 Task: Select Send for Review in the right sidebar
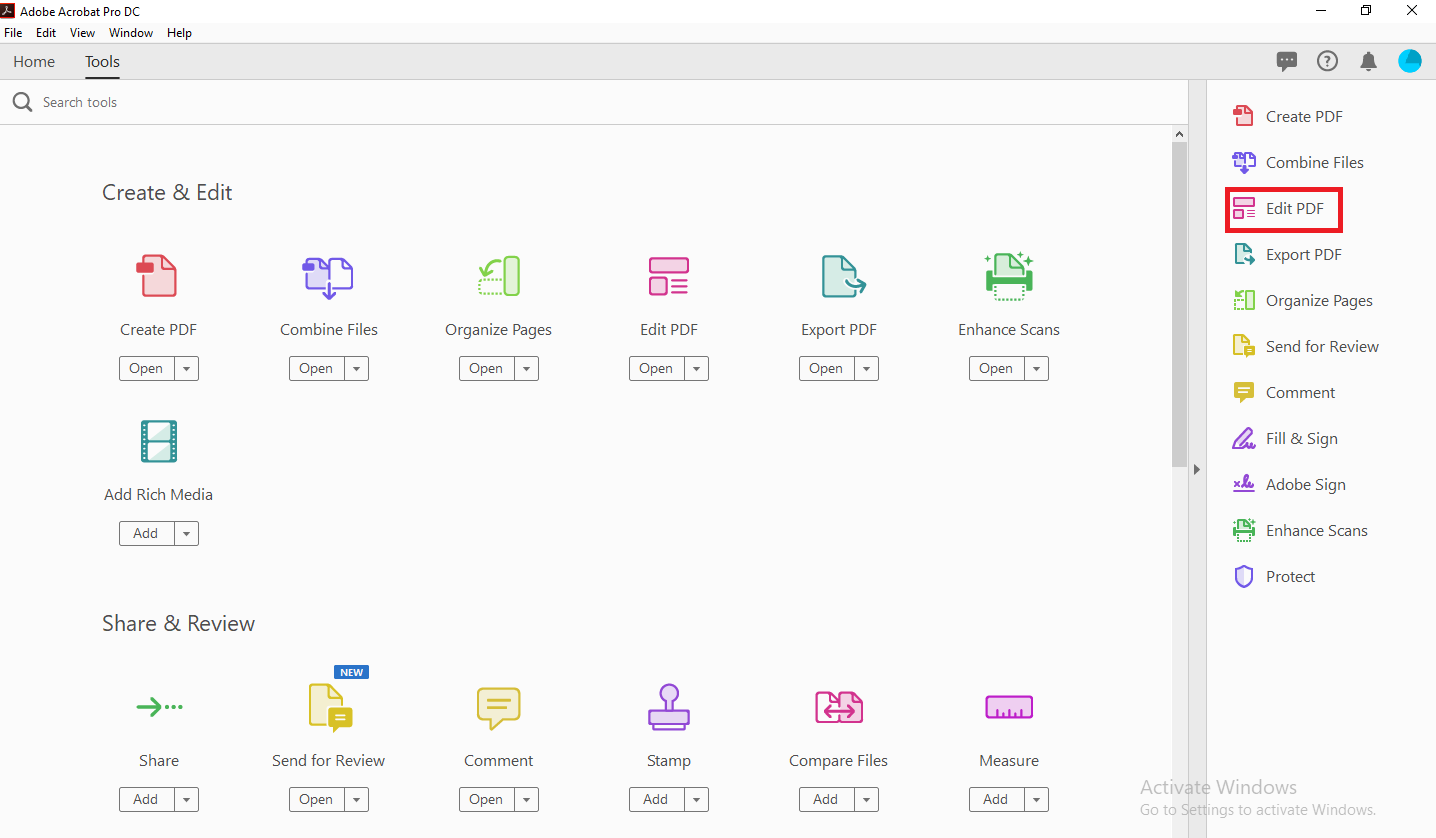pyautogui.click(x=1305, y=346)
